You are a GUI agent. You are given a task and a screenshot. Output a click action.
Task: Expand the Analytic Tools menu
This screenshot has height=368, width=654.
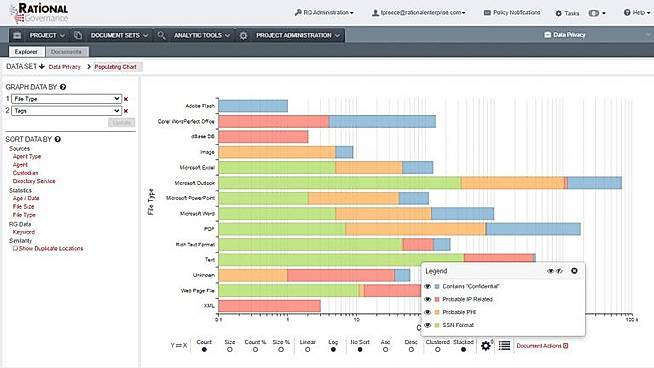202,35
